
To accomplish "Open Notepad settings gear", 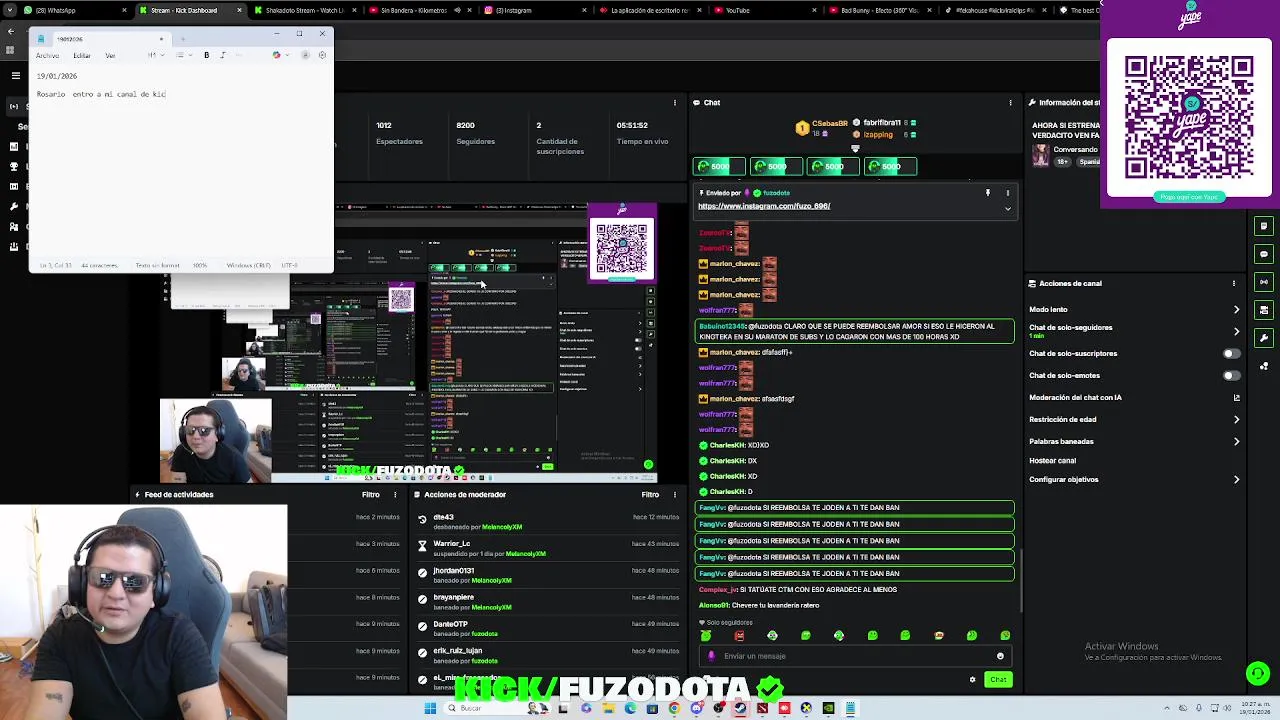I will coord(322,55).
